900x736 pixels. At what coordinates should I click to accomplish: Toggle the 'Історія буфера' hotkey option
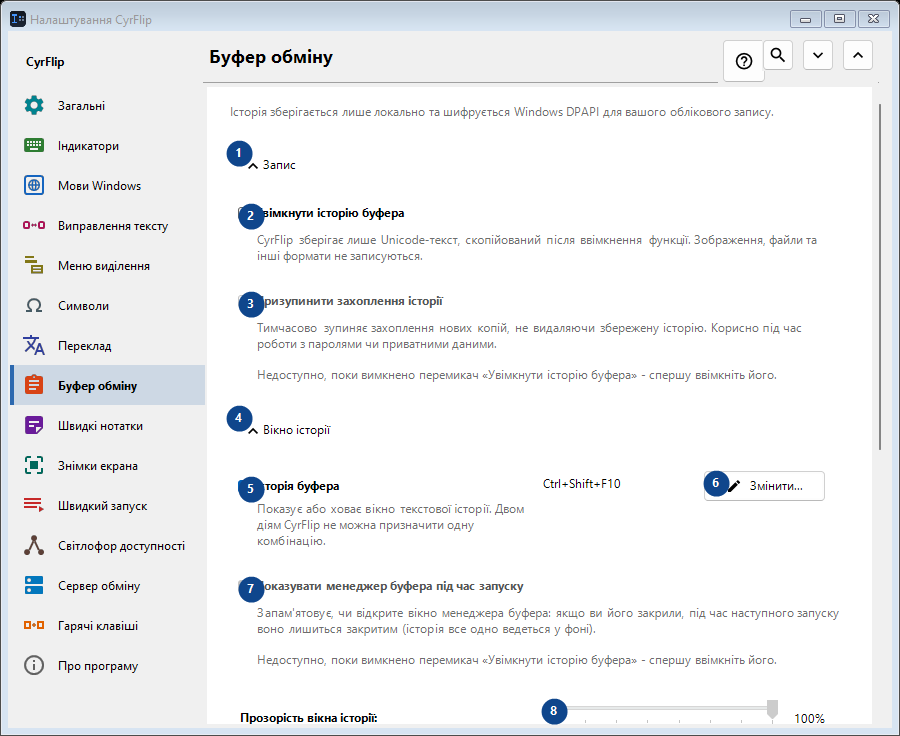tap(289, 486)
